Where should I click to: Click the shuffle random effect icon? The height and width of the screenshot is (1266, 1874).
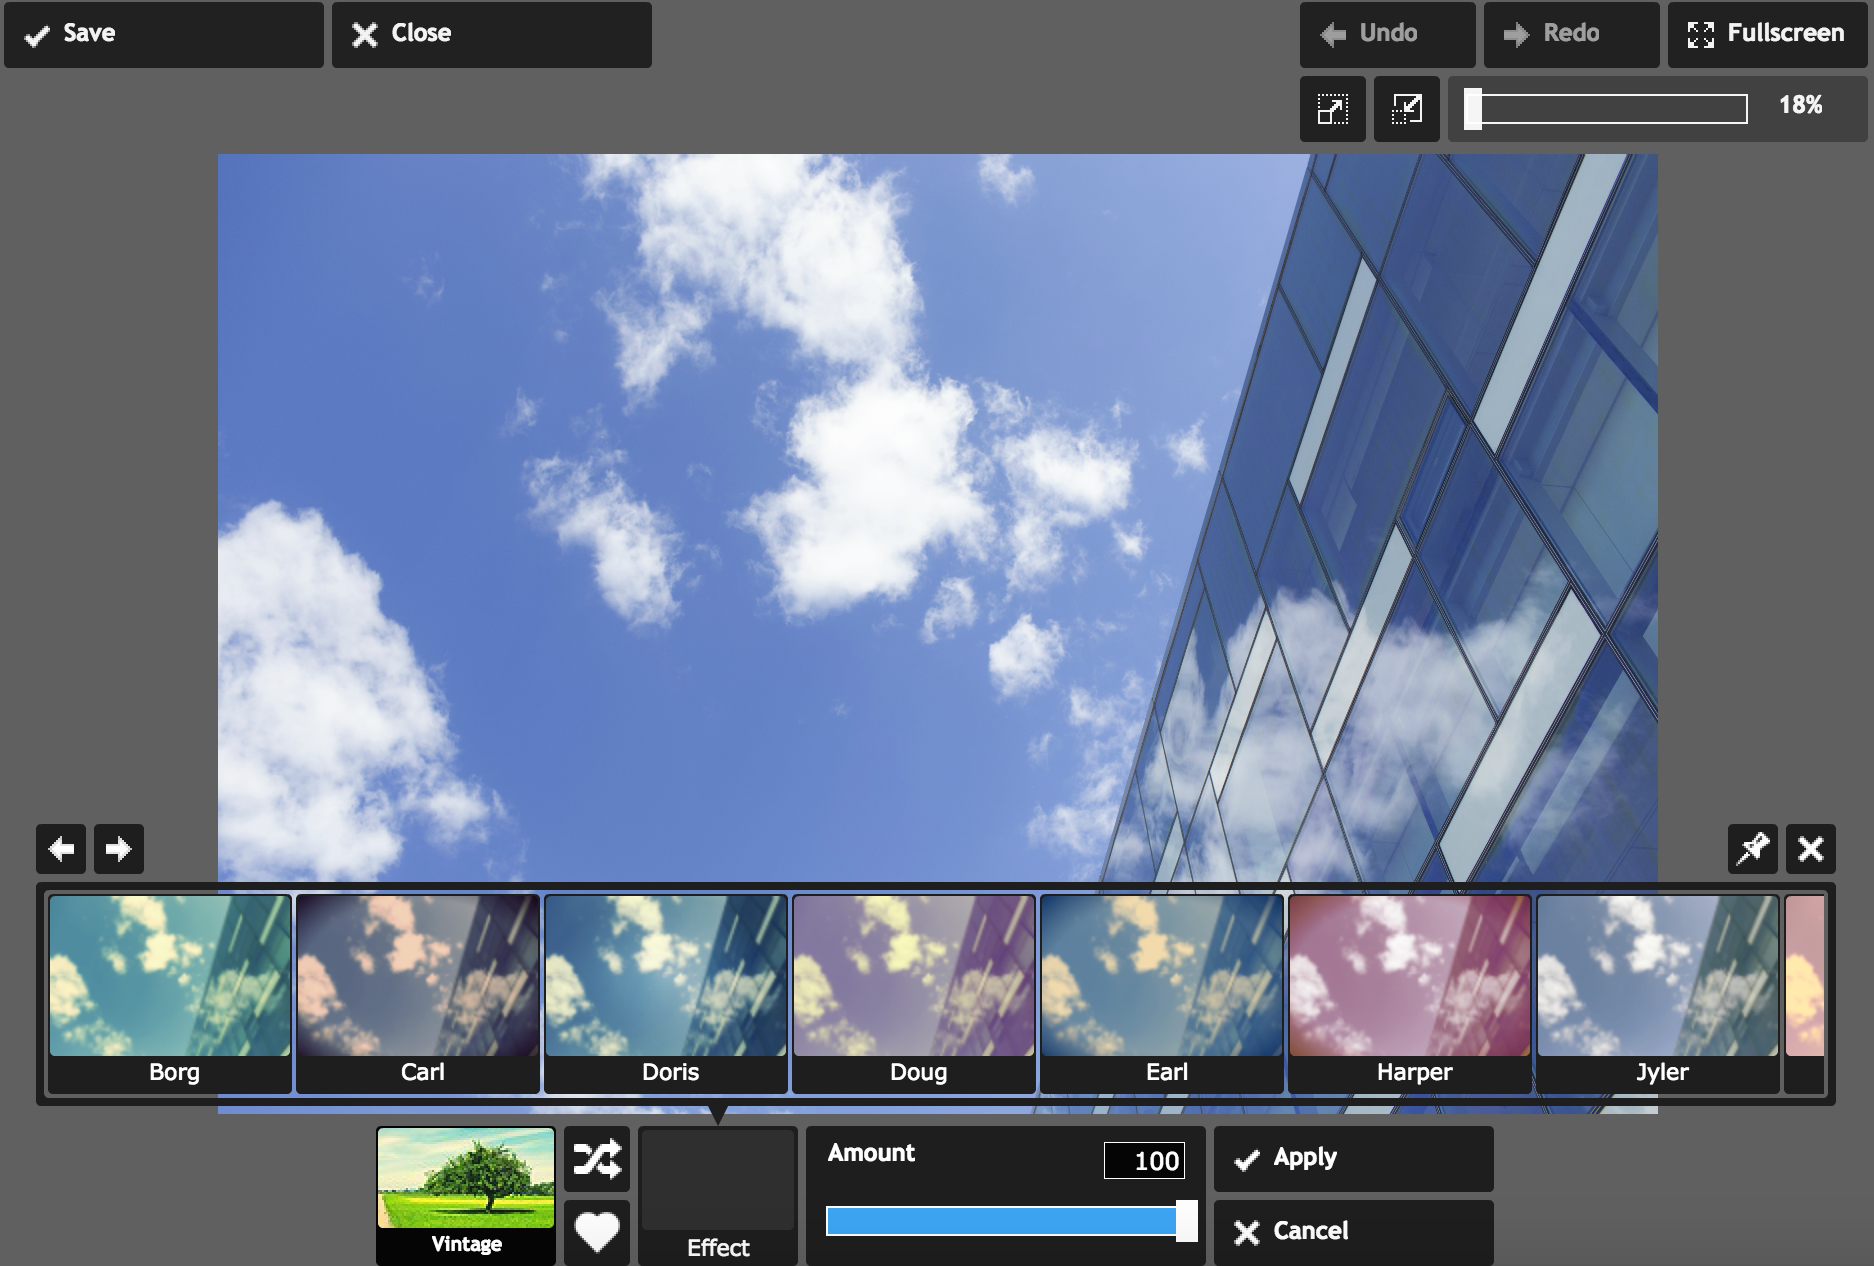coord(597,1159)
